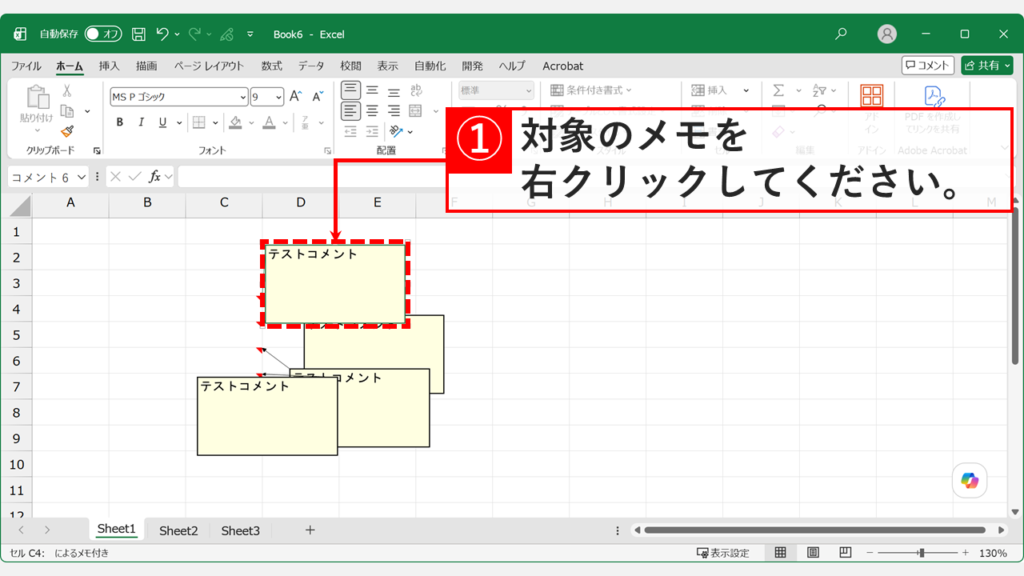Click the Middle Align icon

coord(372,90)
